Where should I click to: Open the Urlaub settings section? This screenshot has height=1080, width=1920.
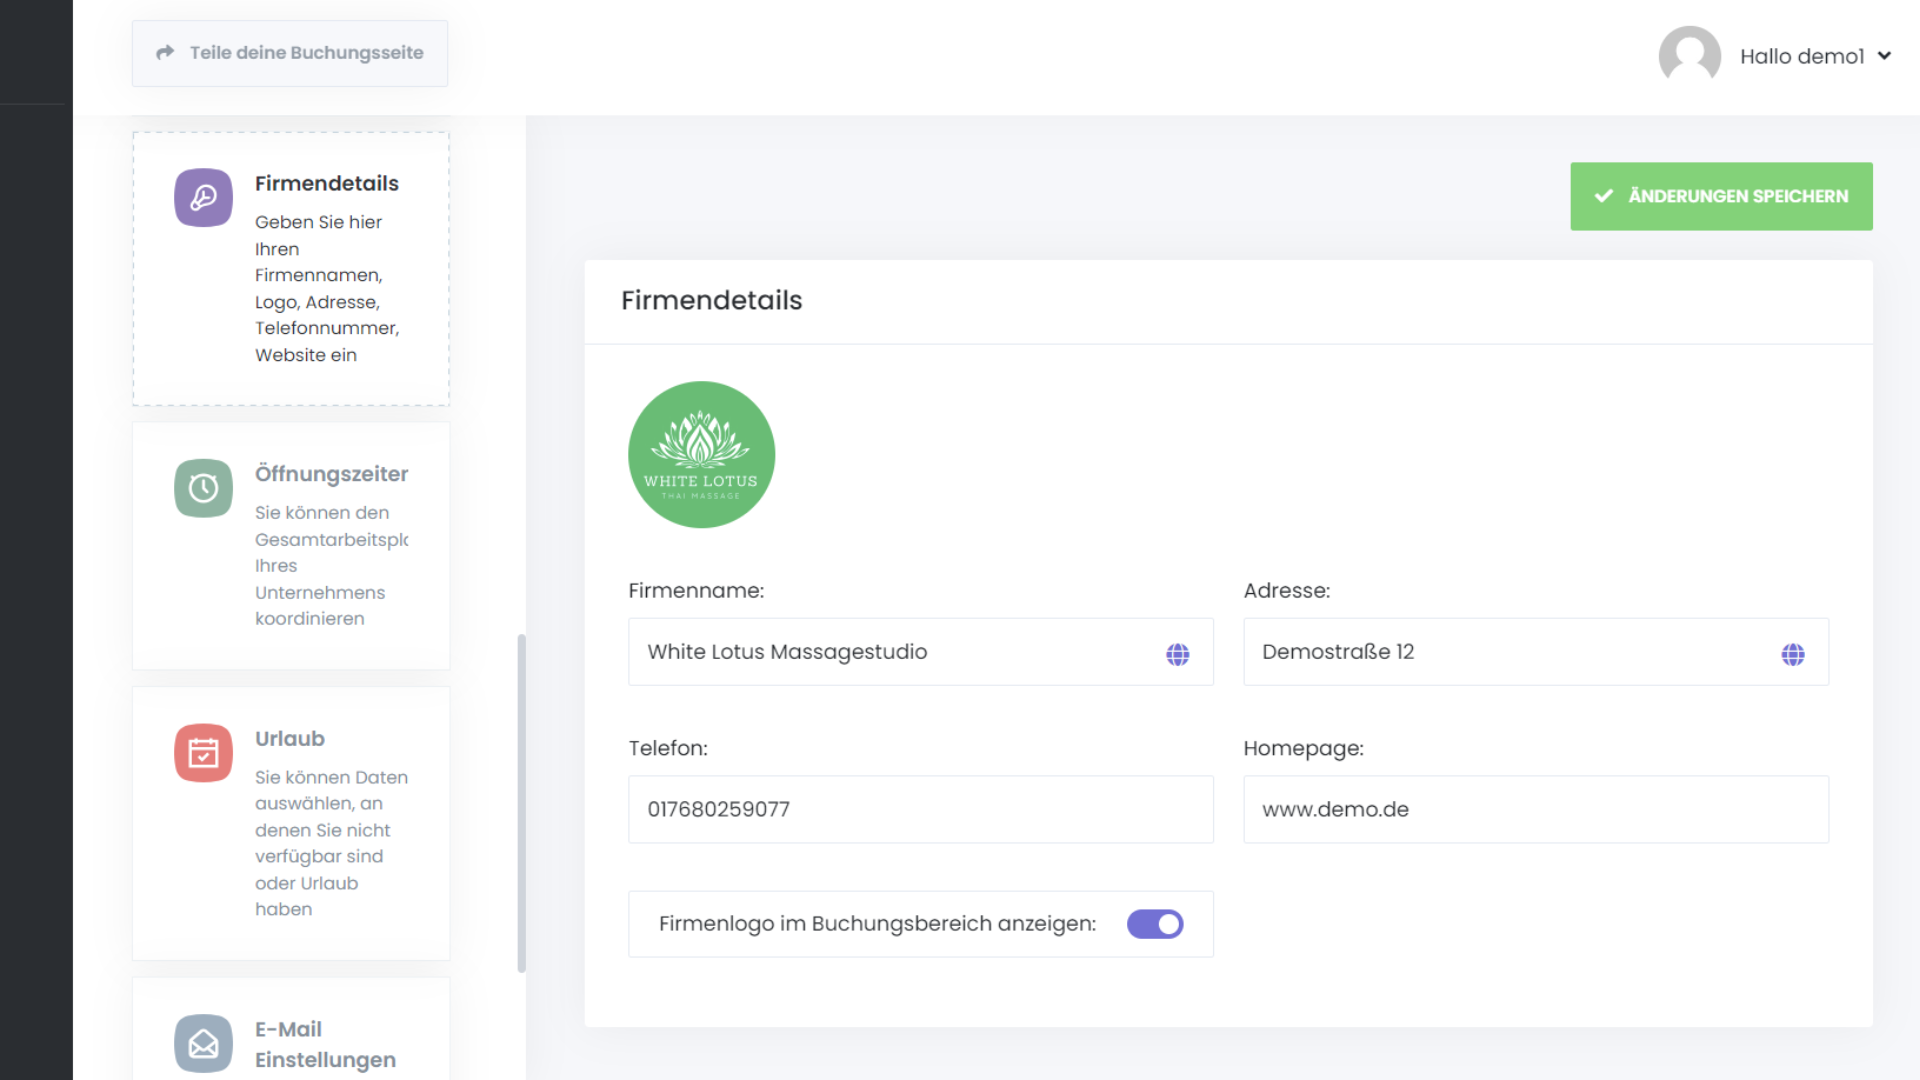click(x=290, y=739)
